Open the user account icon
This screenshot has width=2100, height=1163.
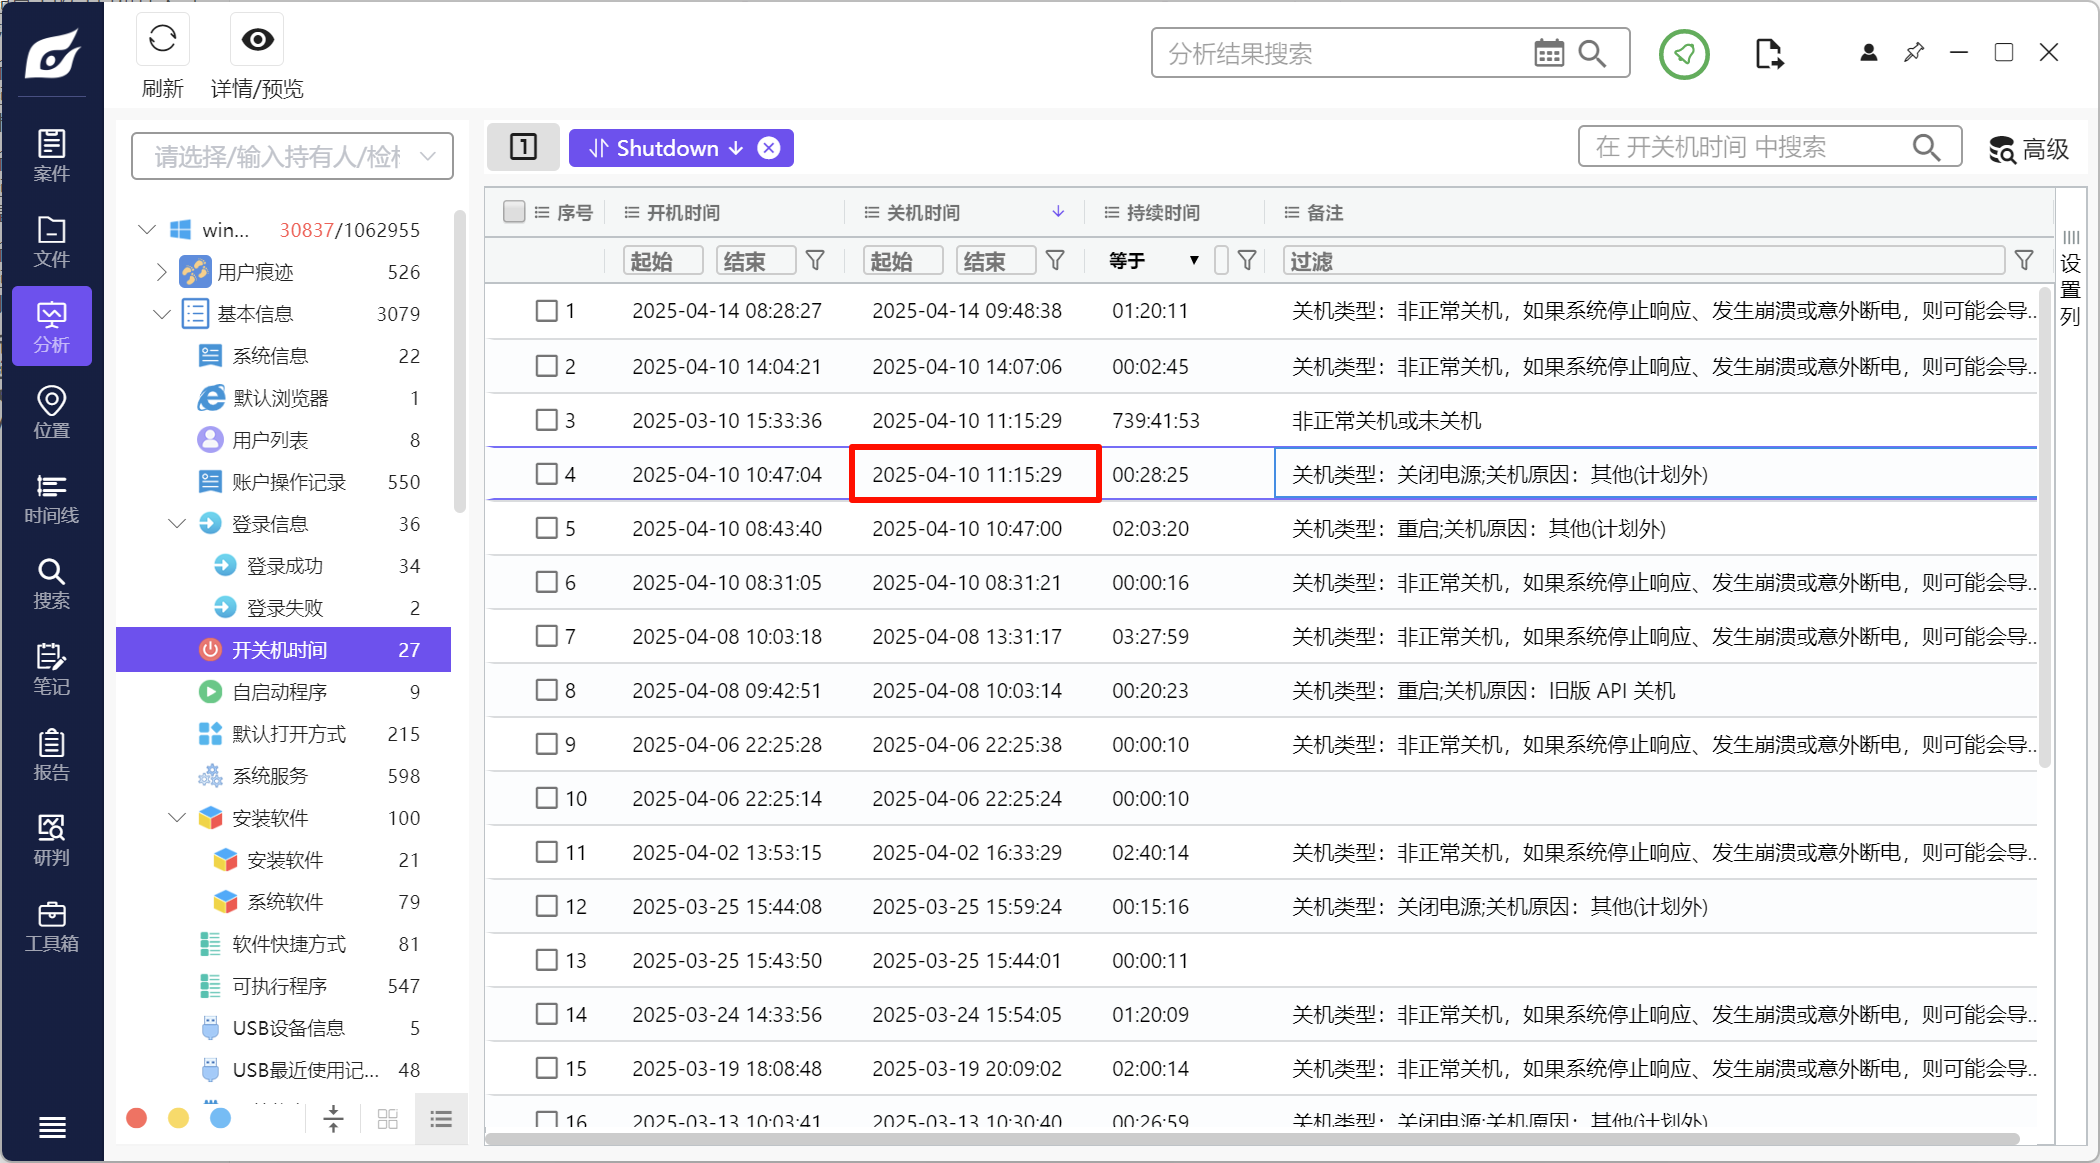1868,52
